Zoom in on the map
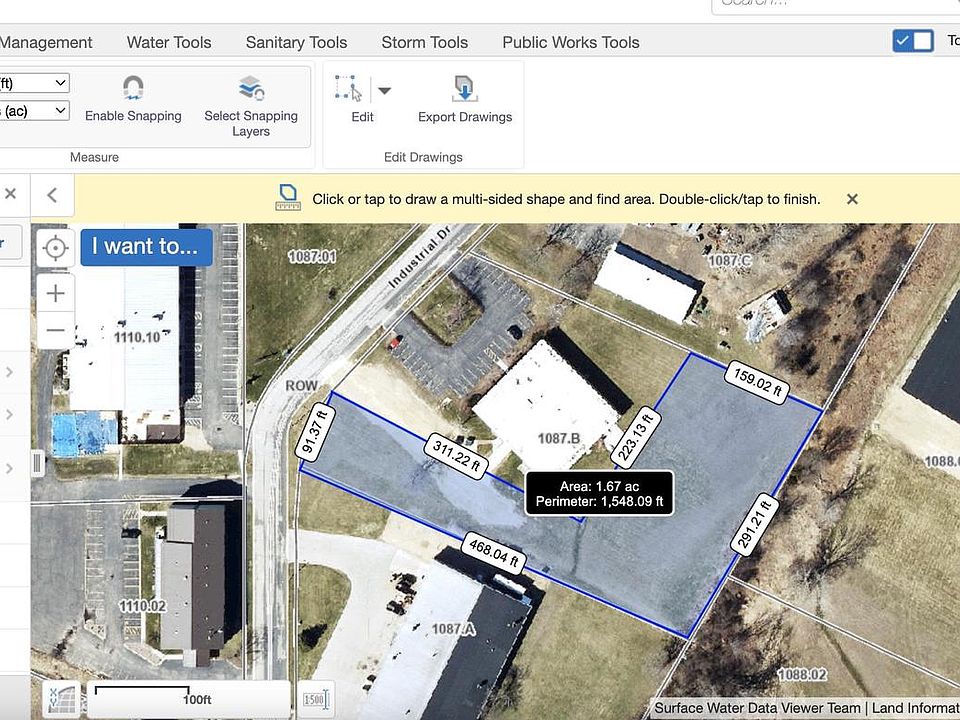 55,293
